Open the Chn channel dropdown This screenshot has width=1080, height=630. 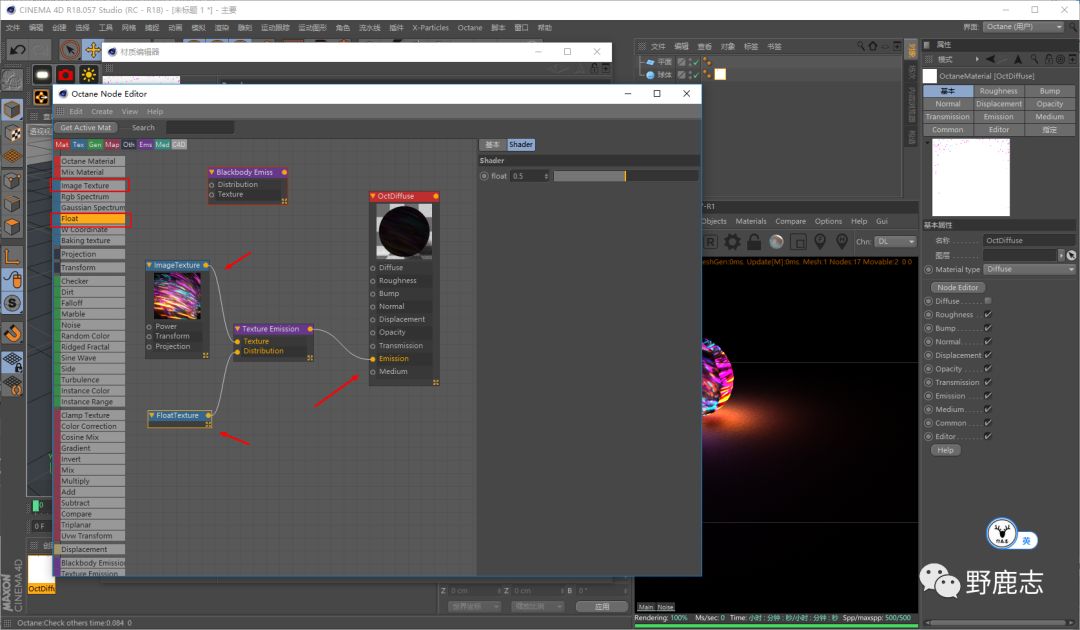click(895, 242)
